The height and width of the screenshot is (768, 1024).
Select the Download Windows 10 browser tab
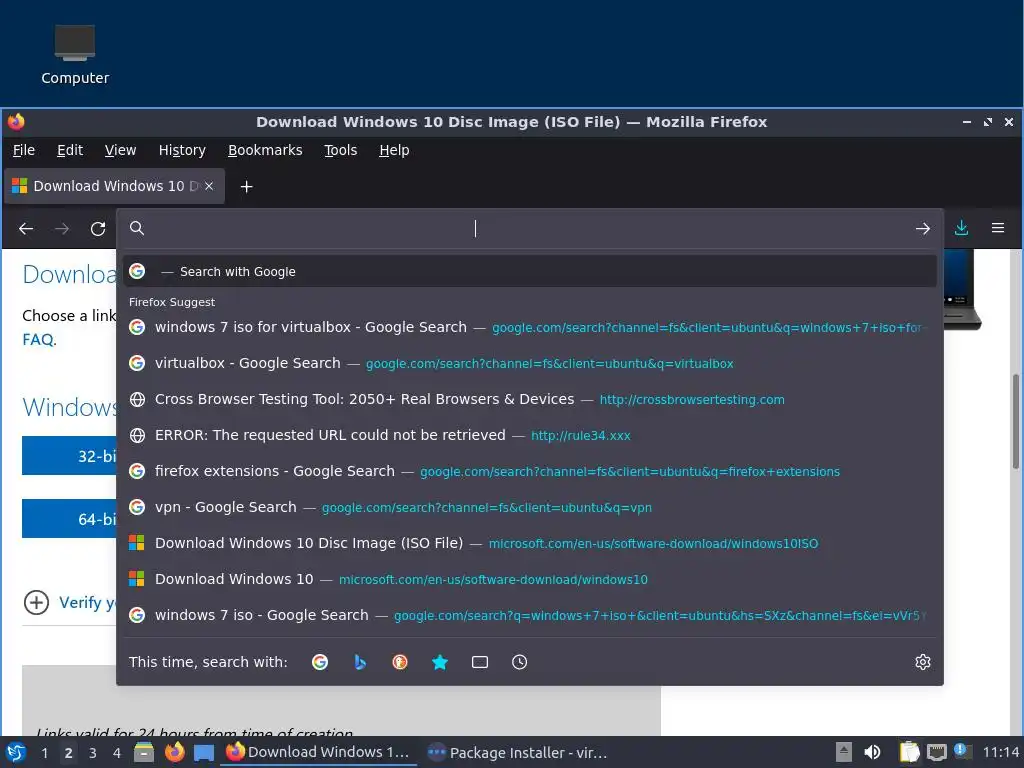[114, 186]
